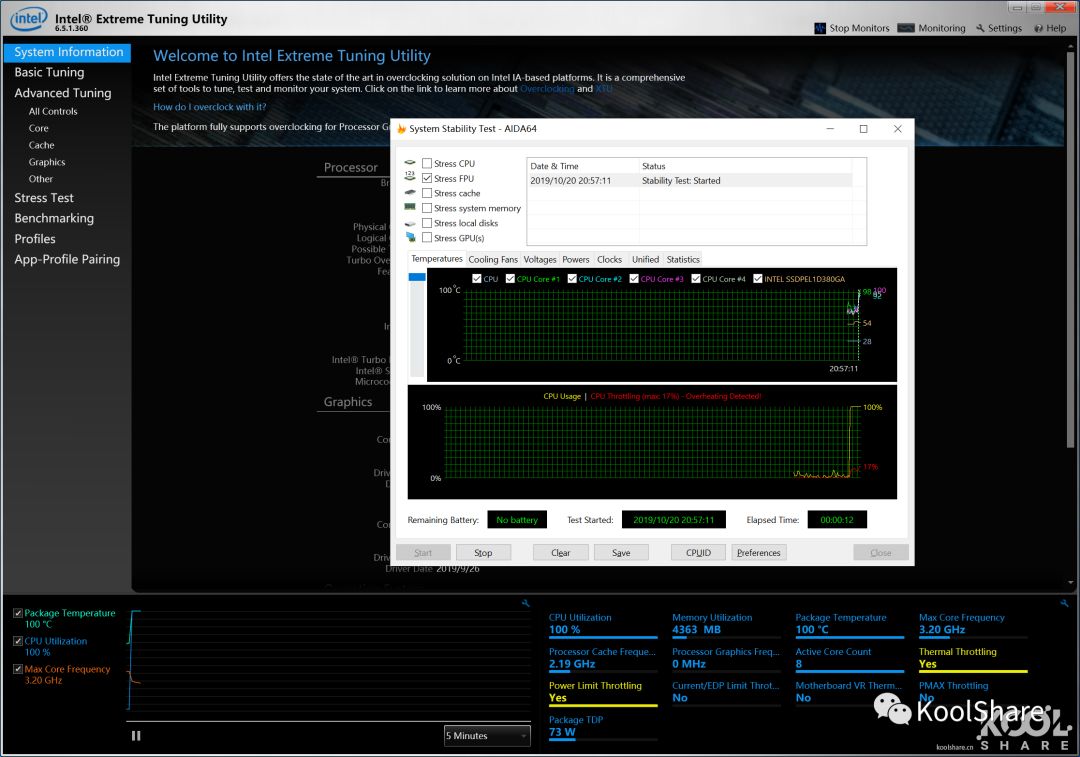
Task: Open Preferences in AIDA64 dialog
Action: (x=758, y=552)
